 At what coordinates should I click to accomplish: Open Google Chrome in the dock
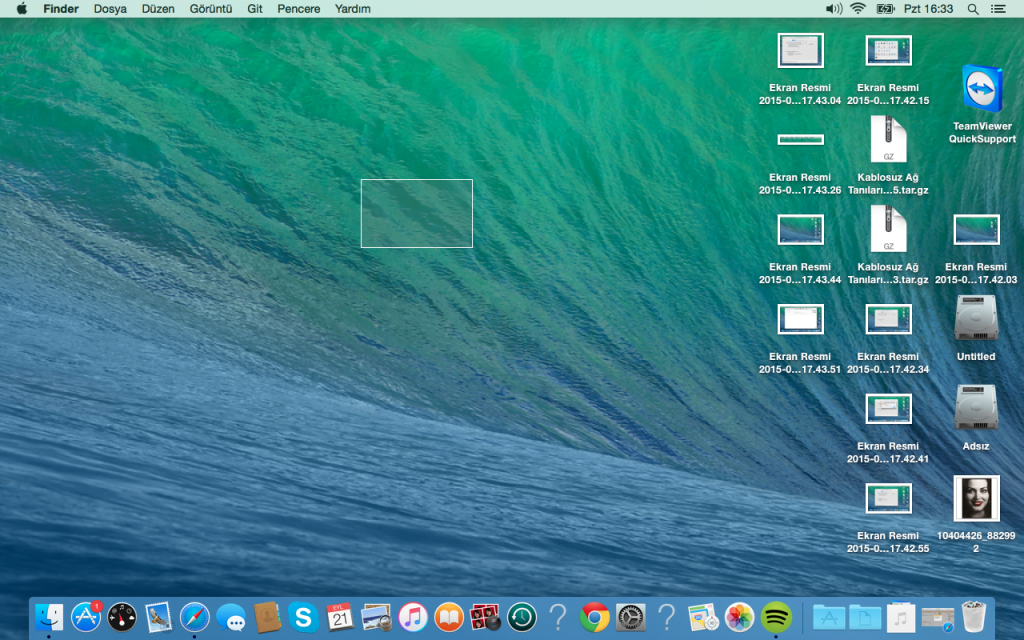tap(594, 617)
